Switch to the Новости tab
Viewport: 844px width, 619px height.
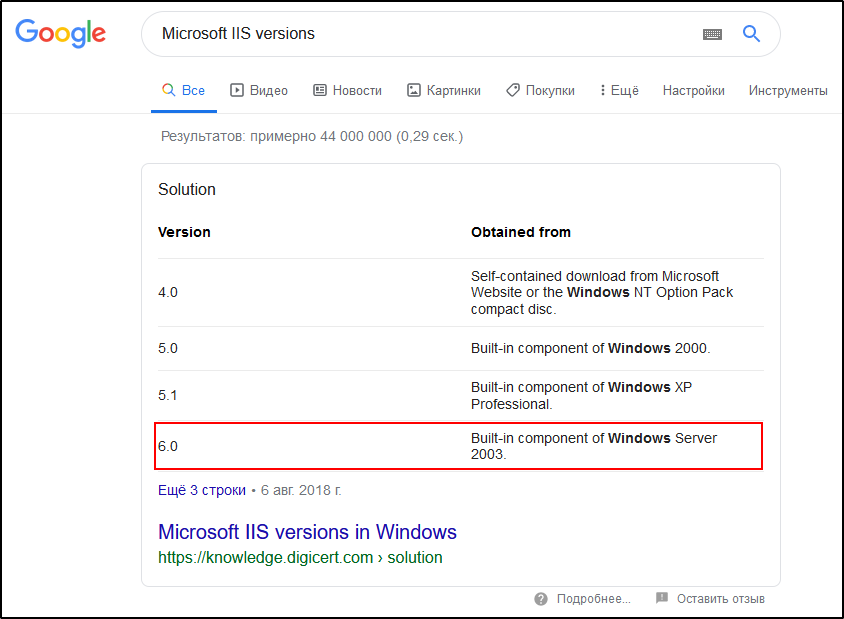[347, 90]
